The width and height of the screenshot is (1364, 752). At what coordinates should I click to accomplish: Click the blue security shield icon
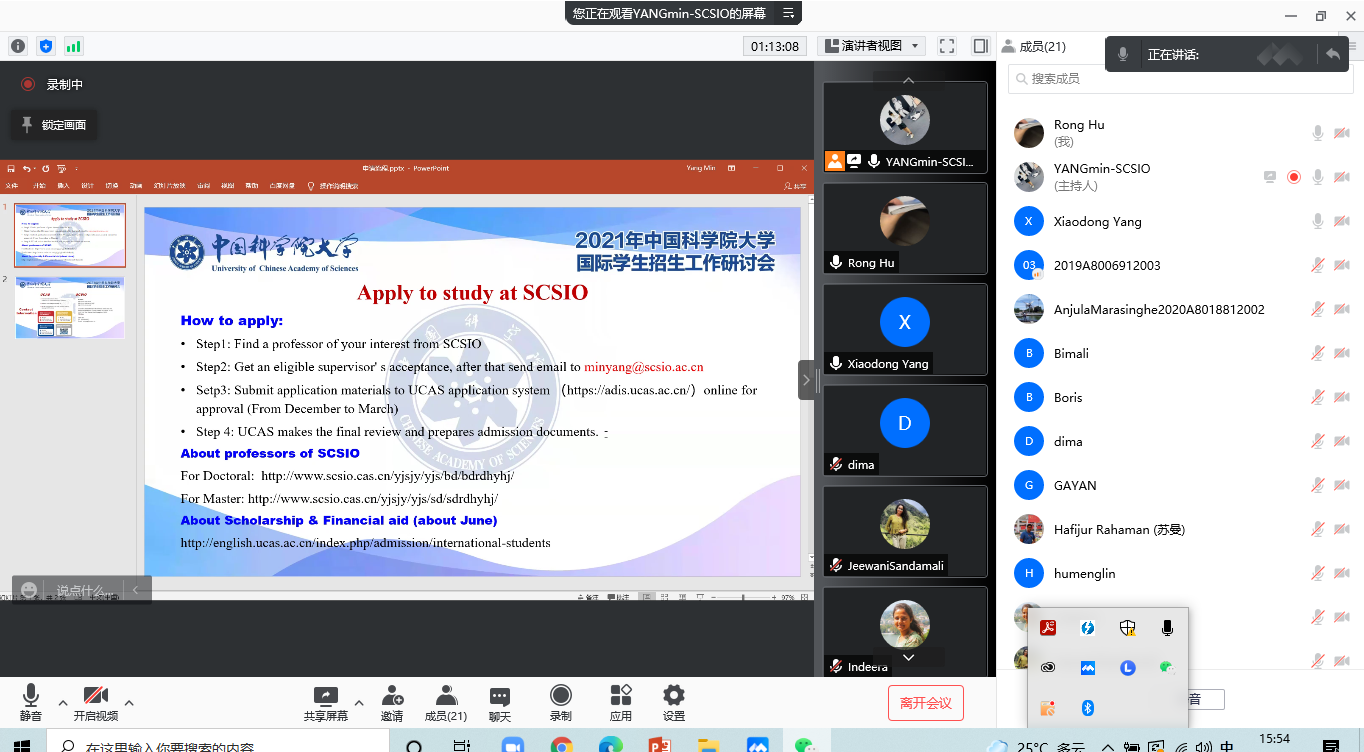point(45,46)
